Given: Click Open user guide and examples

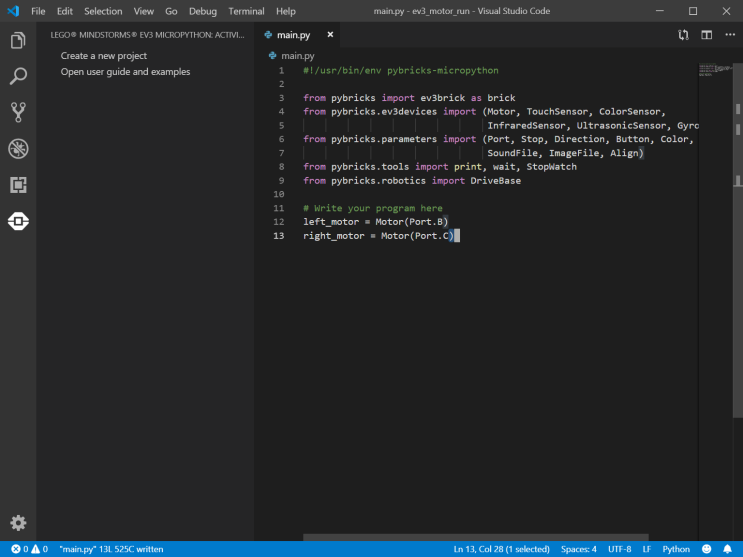Looking at the screenshot, I should pyautogui.click(x=125, y=72).
